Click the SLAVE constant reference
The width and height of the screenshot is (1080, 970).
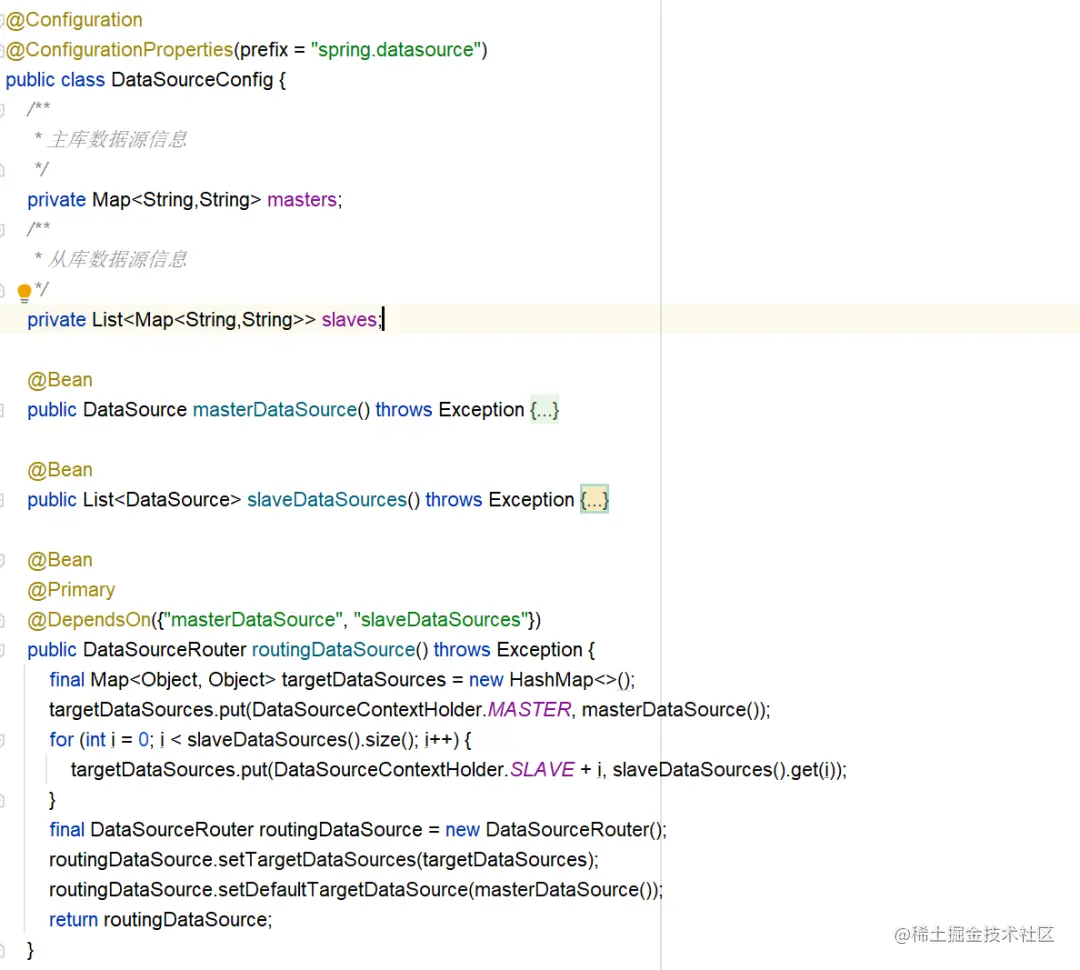pyautogui.click(x=542, y=770)
